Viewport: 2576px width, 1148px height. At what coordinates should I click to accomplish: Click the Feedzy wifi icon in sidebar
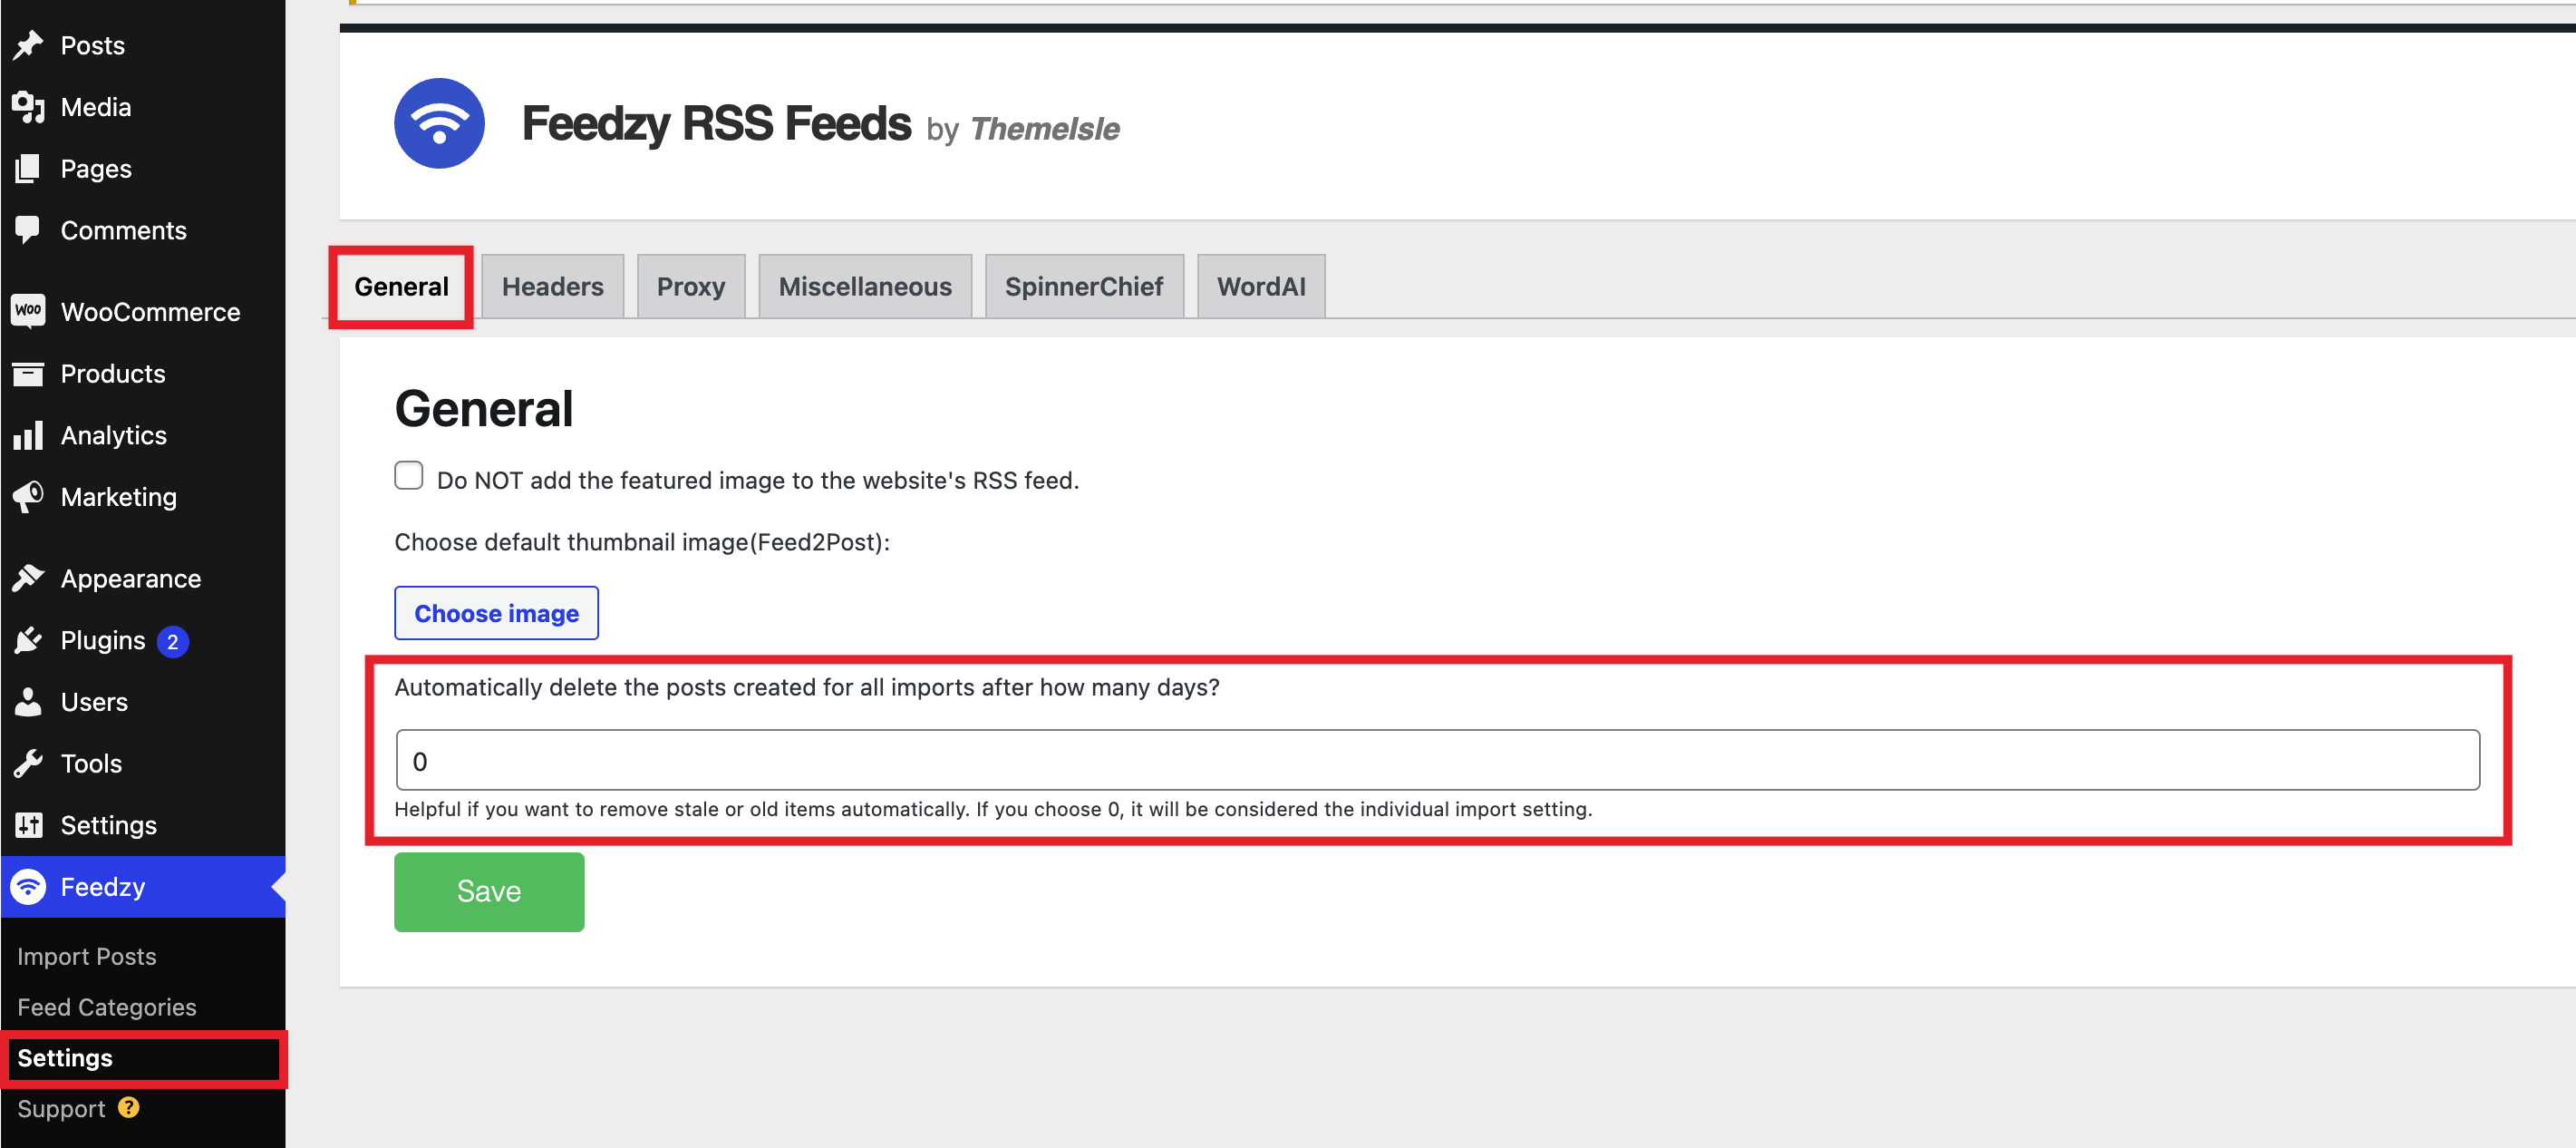tap(28, 886)
